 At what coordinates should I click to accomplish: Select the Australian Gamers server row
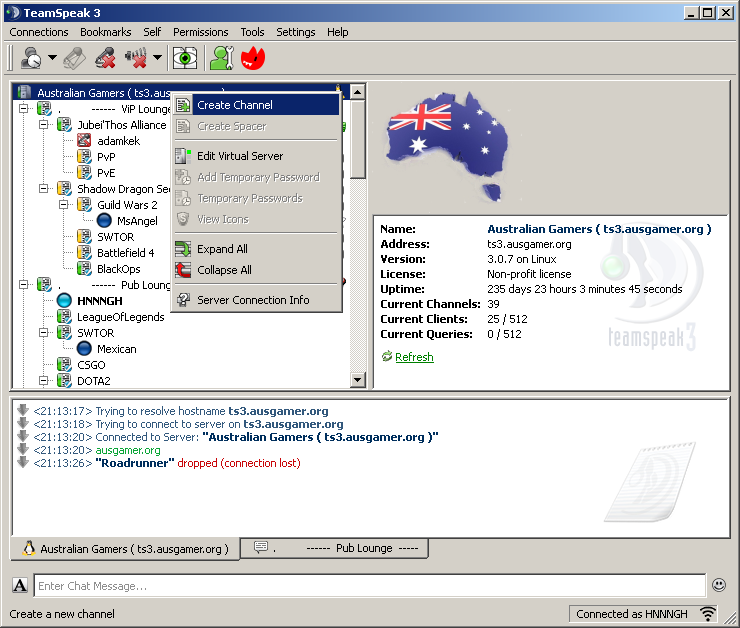pos(181,92)
